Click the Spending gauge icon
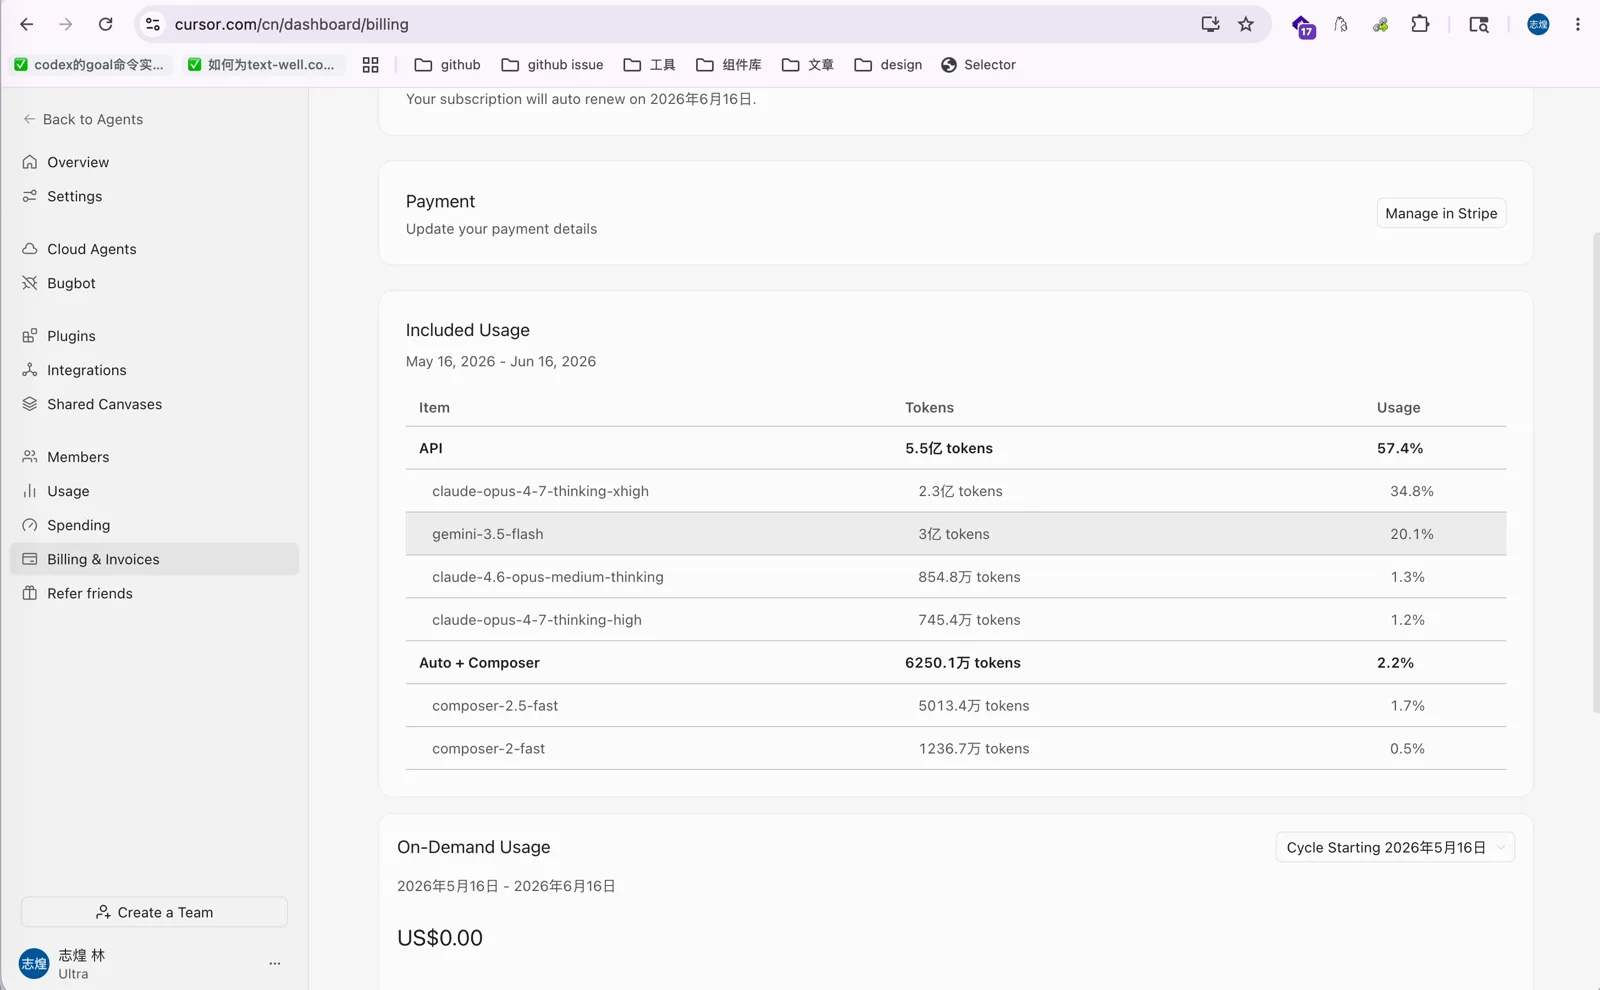1600x990 pixels. [30, 525]
